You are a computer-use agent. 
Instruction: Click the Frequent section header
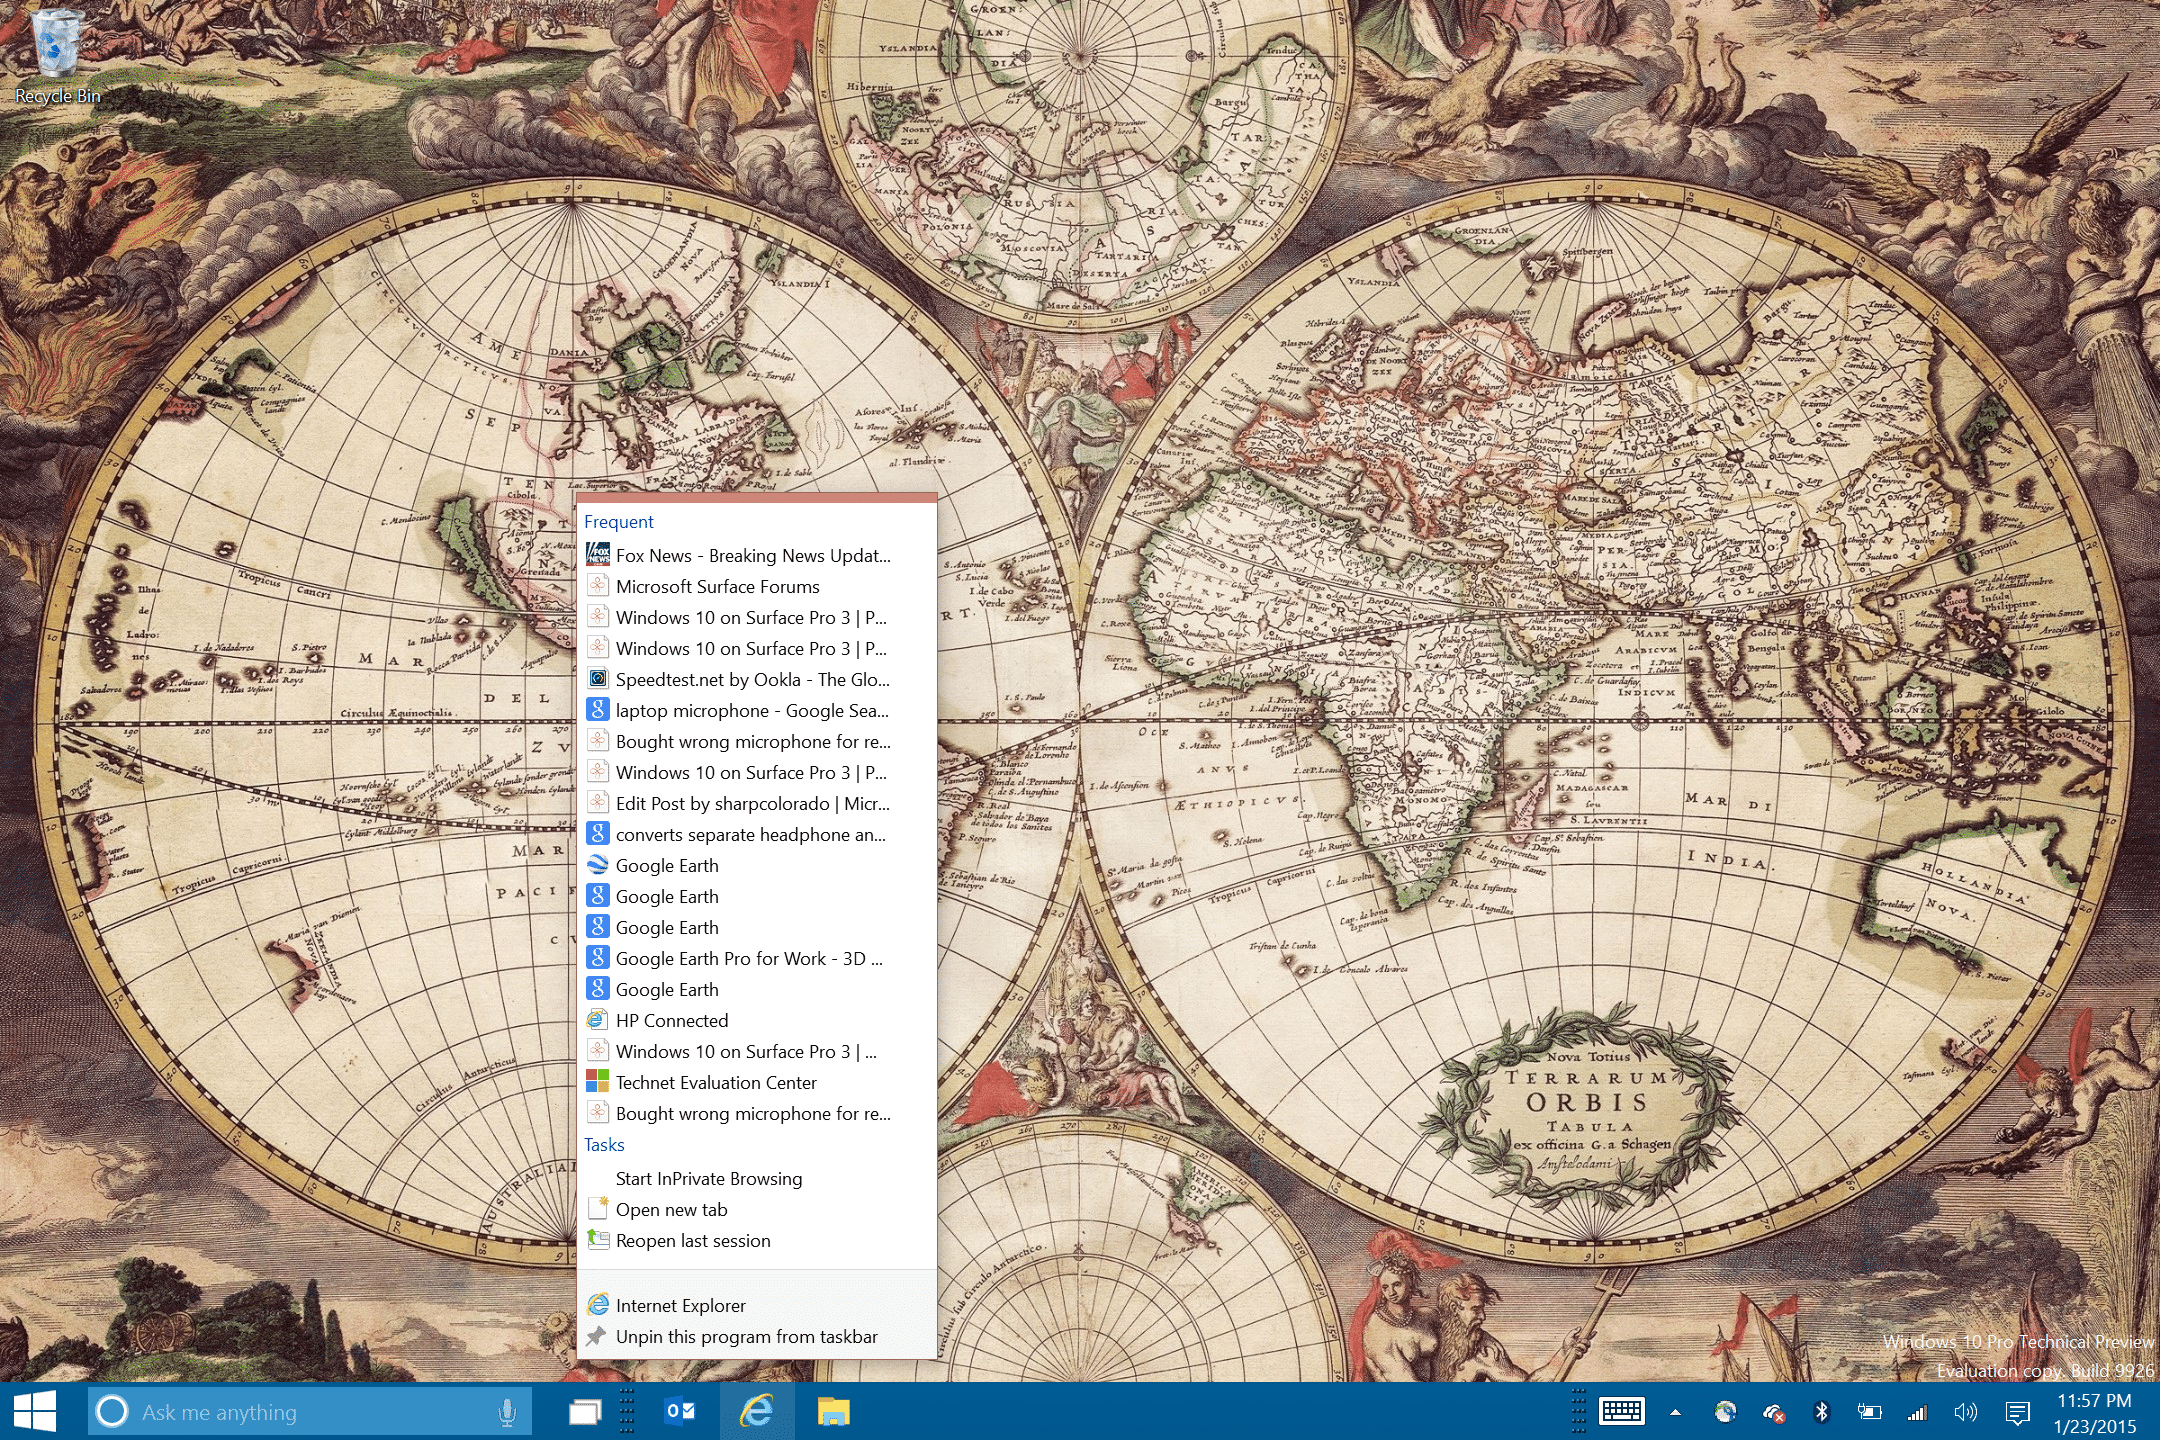pos(618,521)
